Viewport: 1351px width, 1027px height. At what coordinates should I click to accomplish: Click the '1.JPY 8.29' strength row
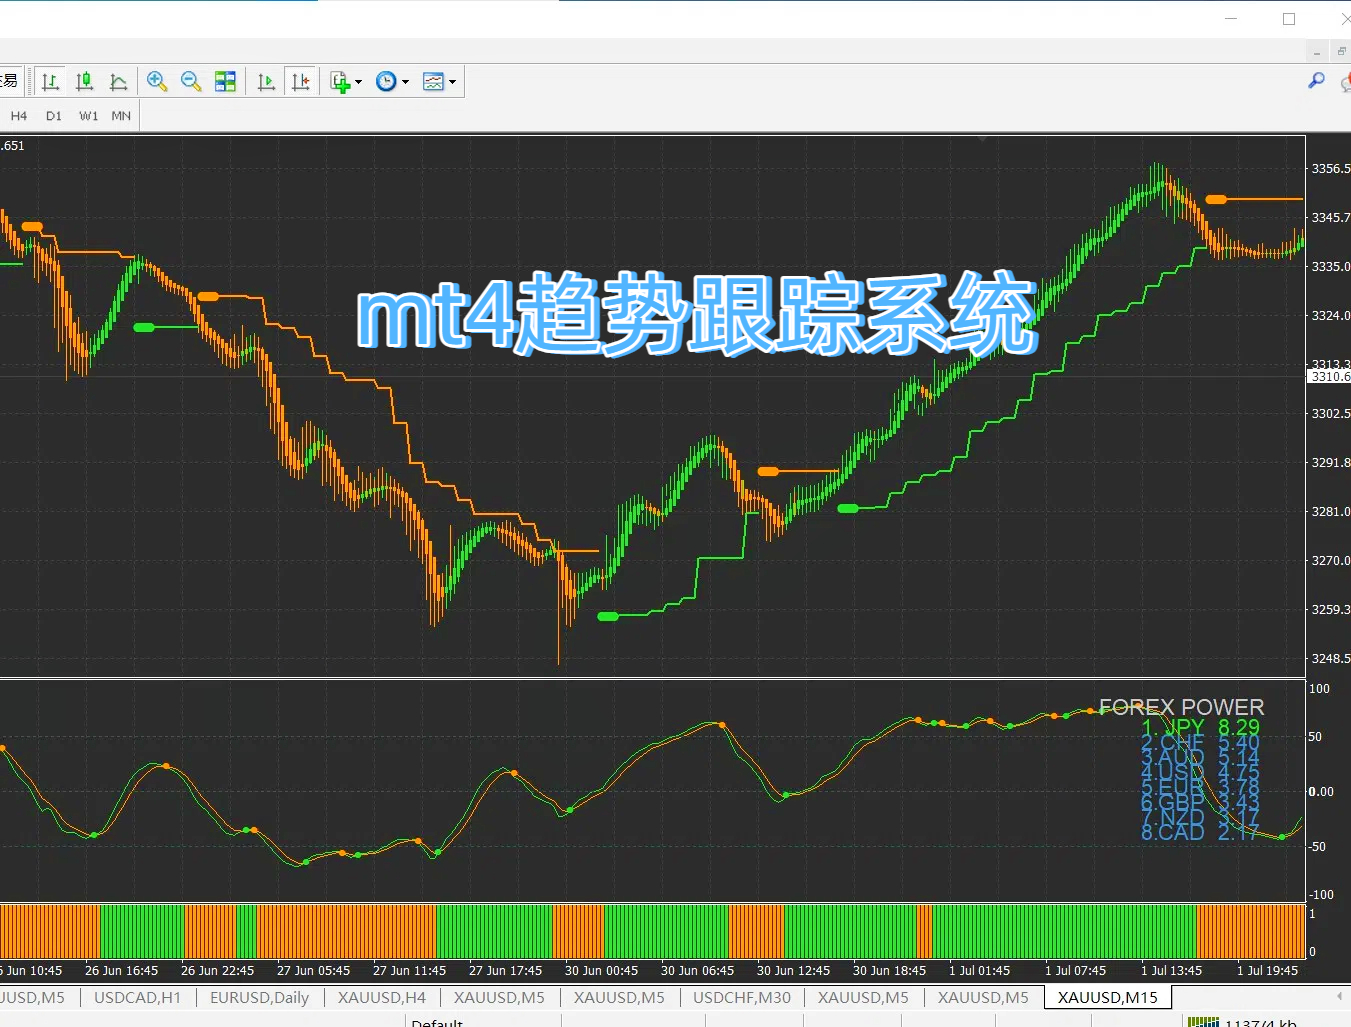(x=1200, y=728)
